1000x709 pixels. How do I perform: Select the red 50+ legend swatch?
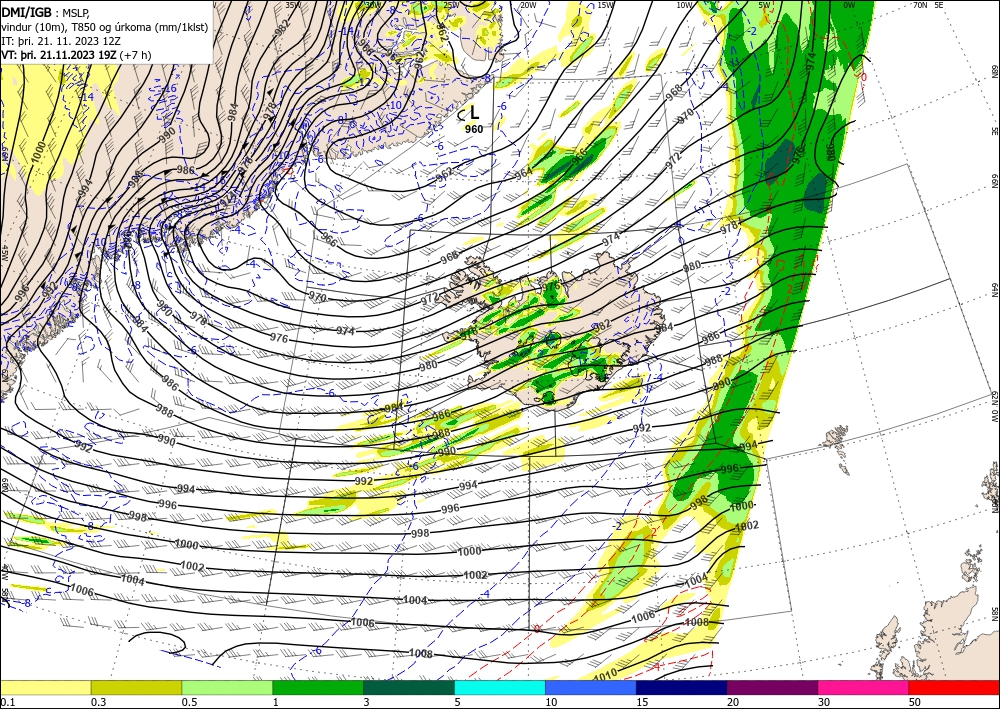click(954, 687)
